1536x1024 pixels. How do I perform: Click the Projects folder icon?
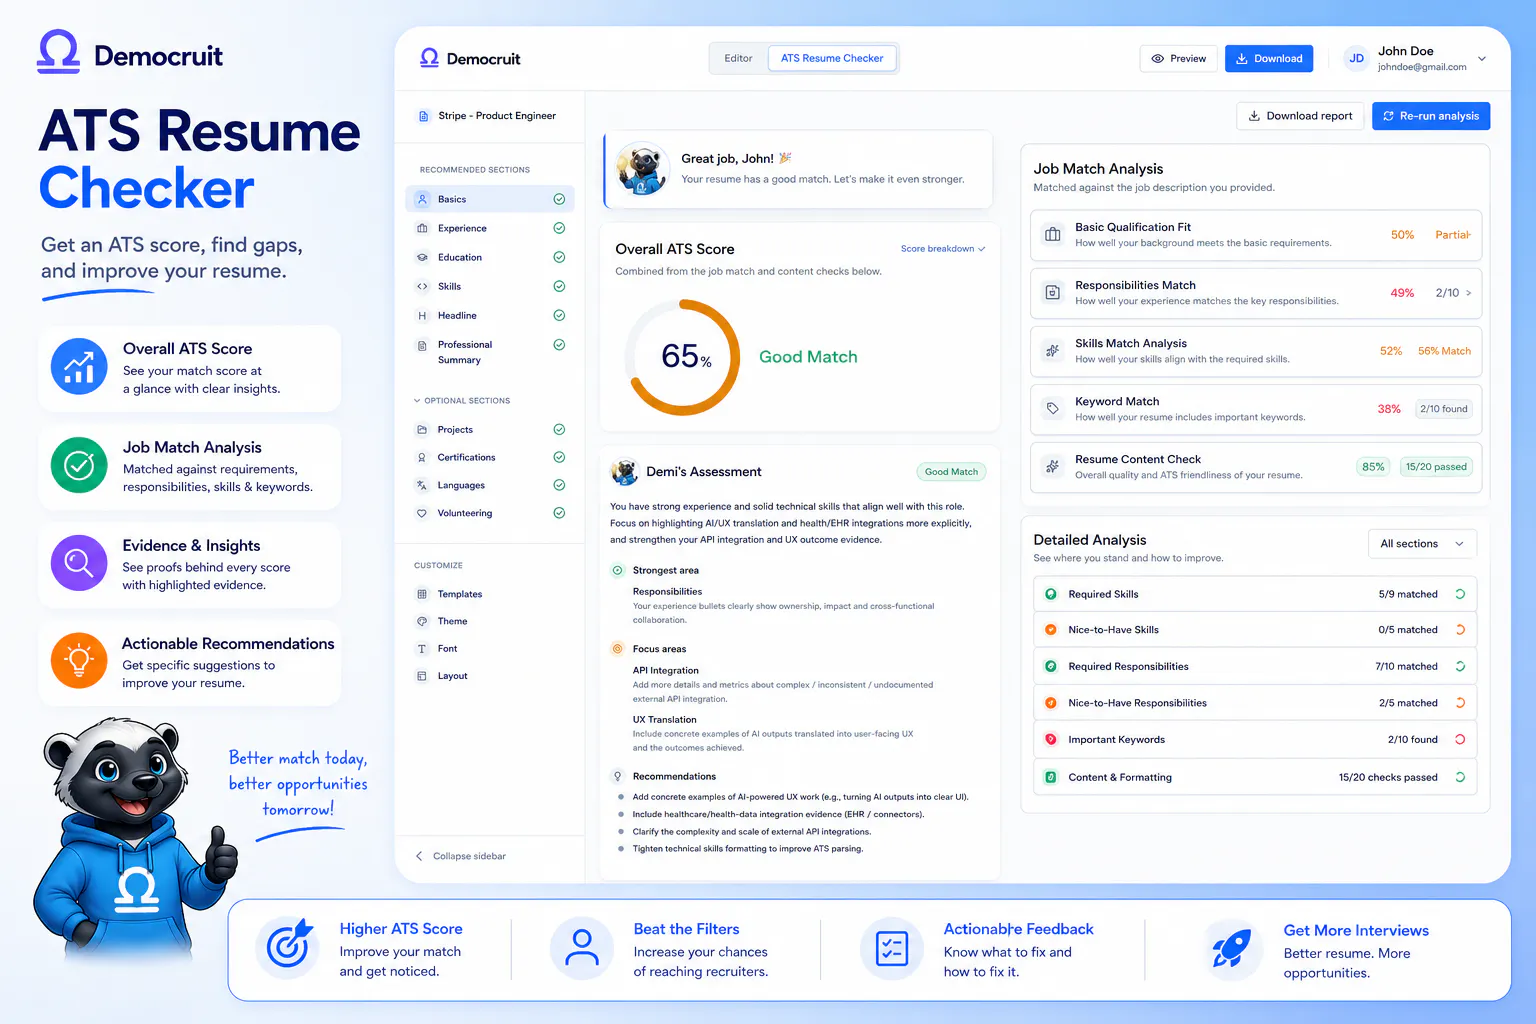(x=422, y=429)
